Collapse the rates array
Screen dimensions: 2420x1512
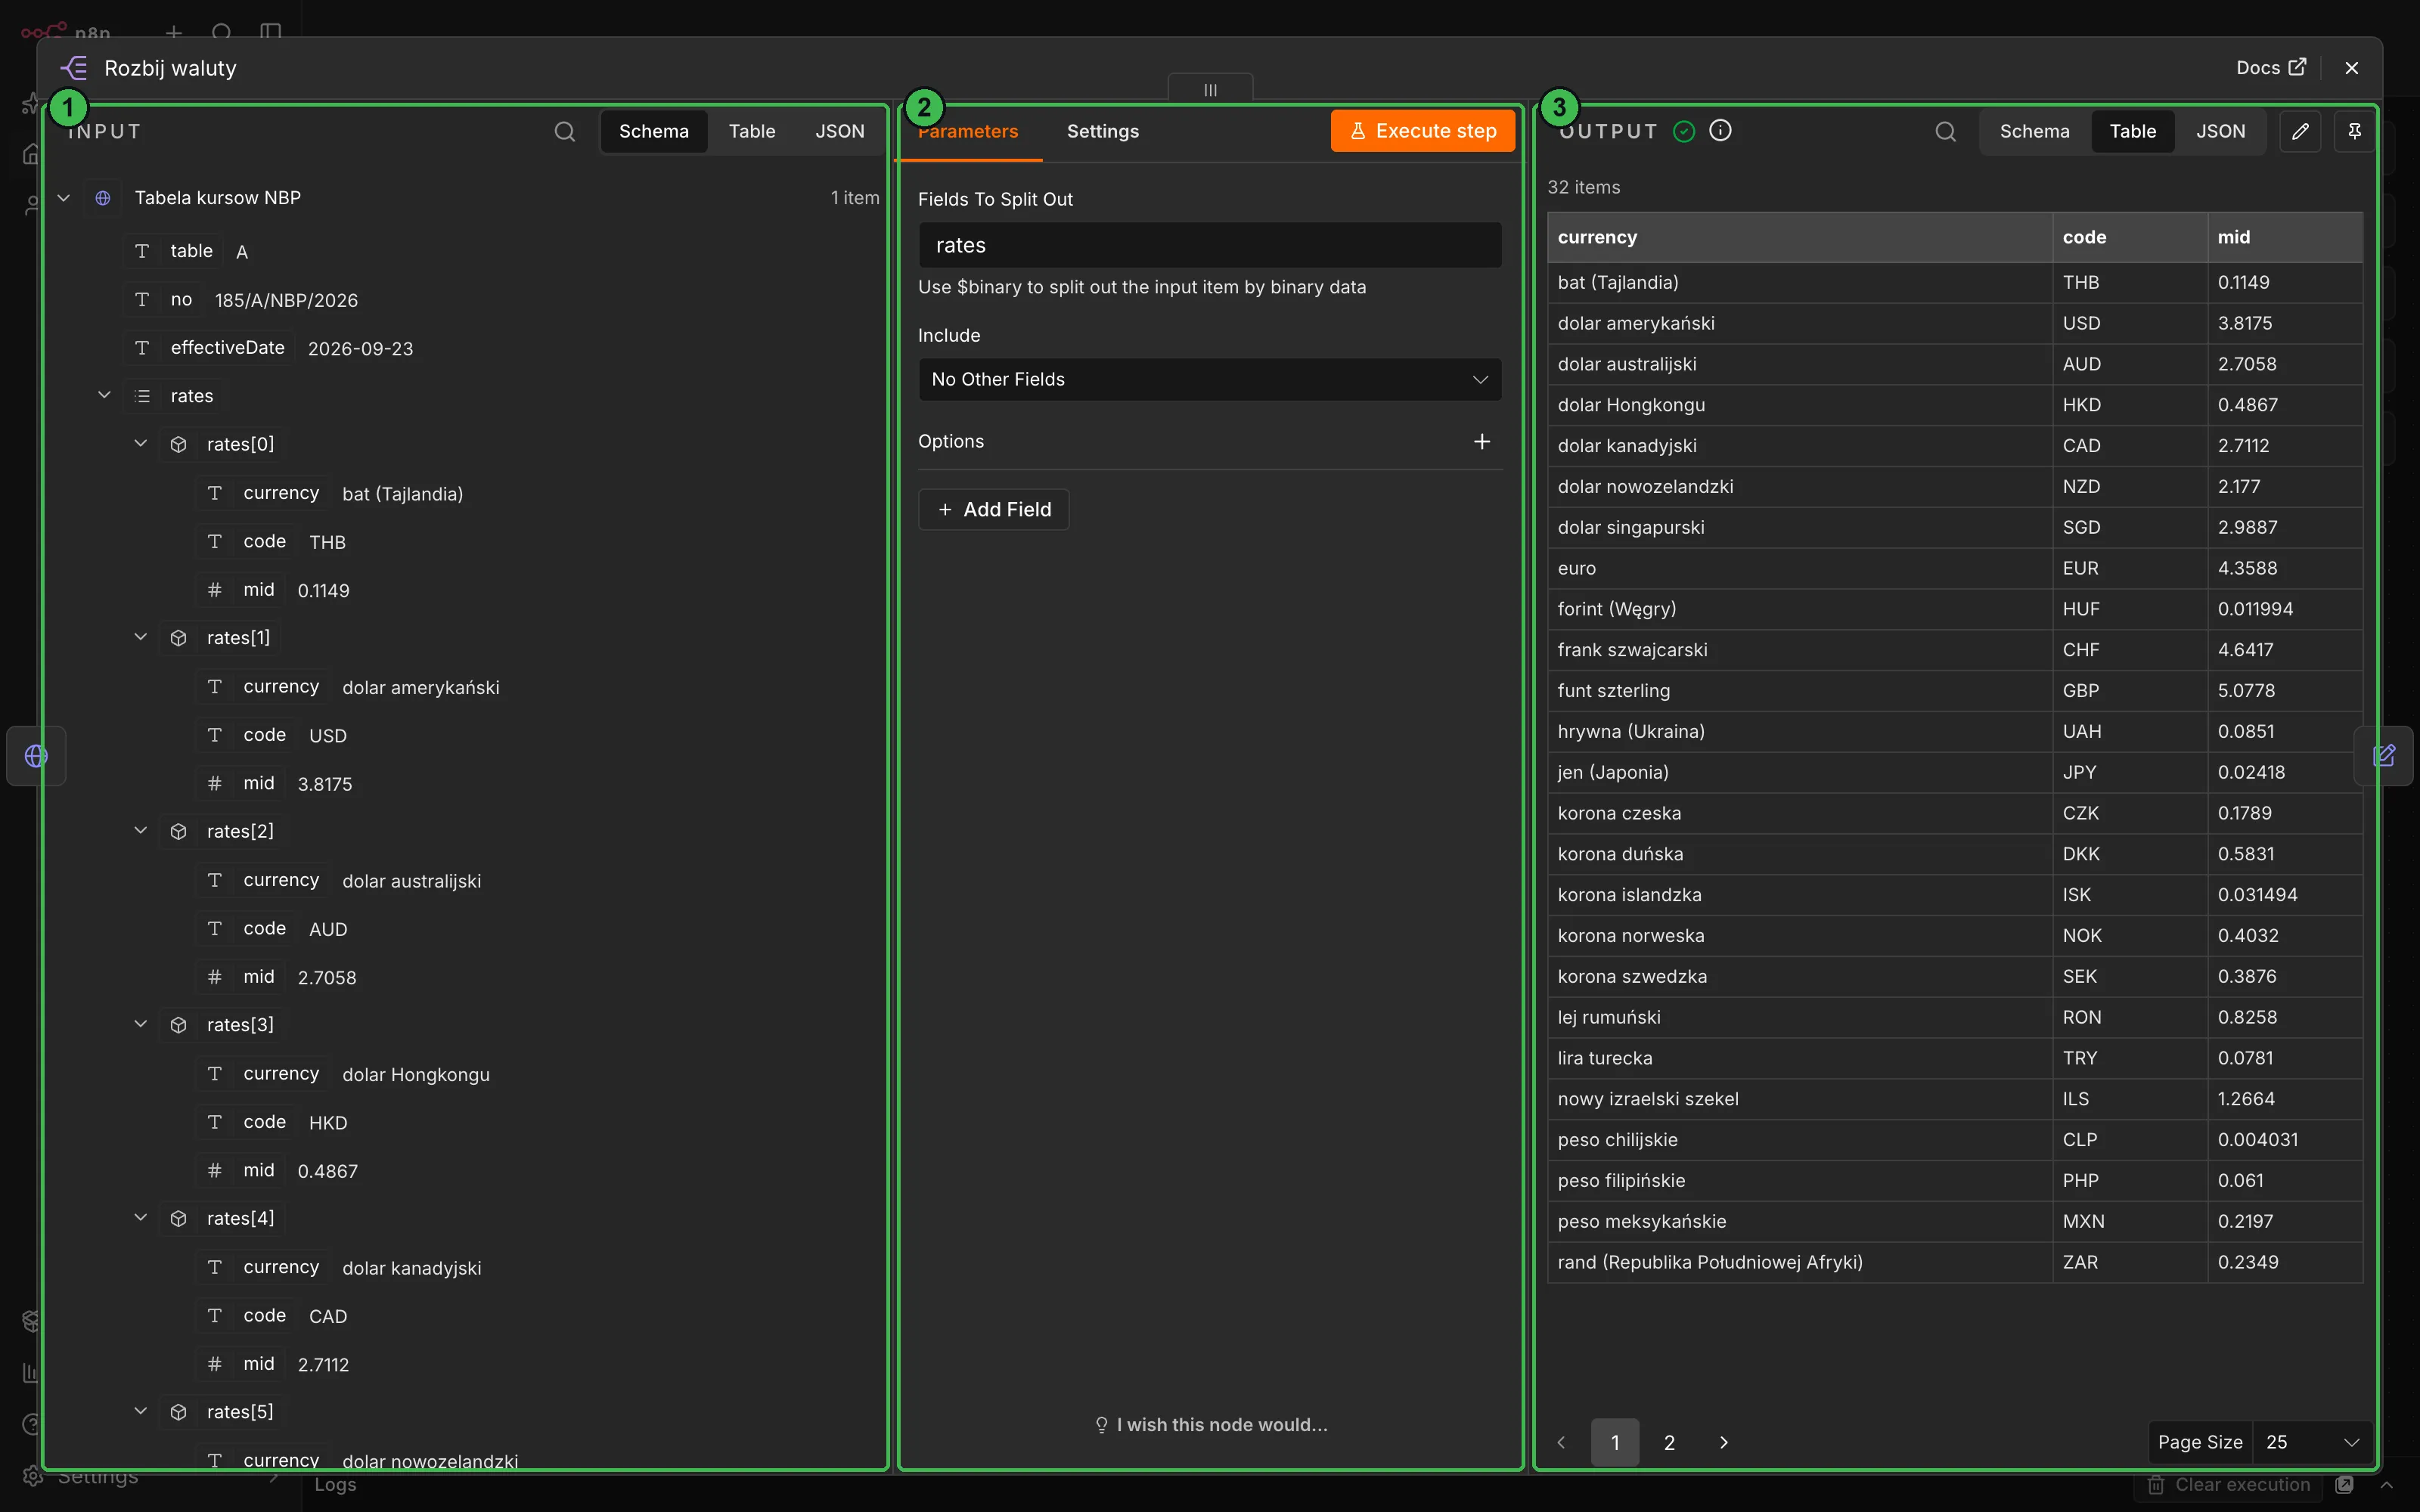[x=104, y=395]
